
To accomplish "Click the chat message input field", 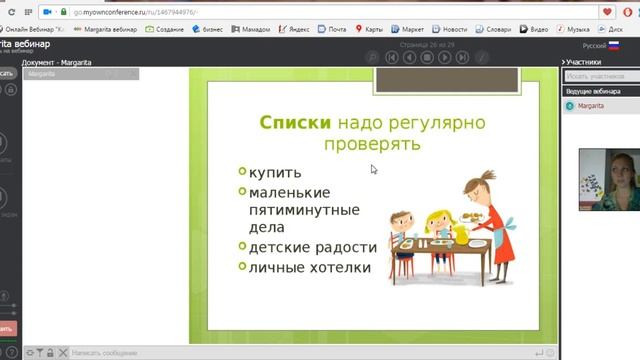I will [301, 353].
